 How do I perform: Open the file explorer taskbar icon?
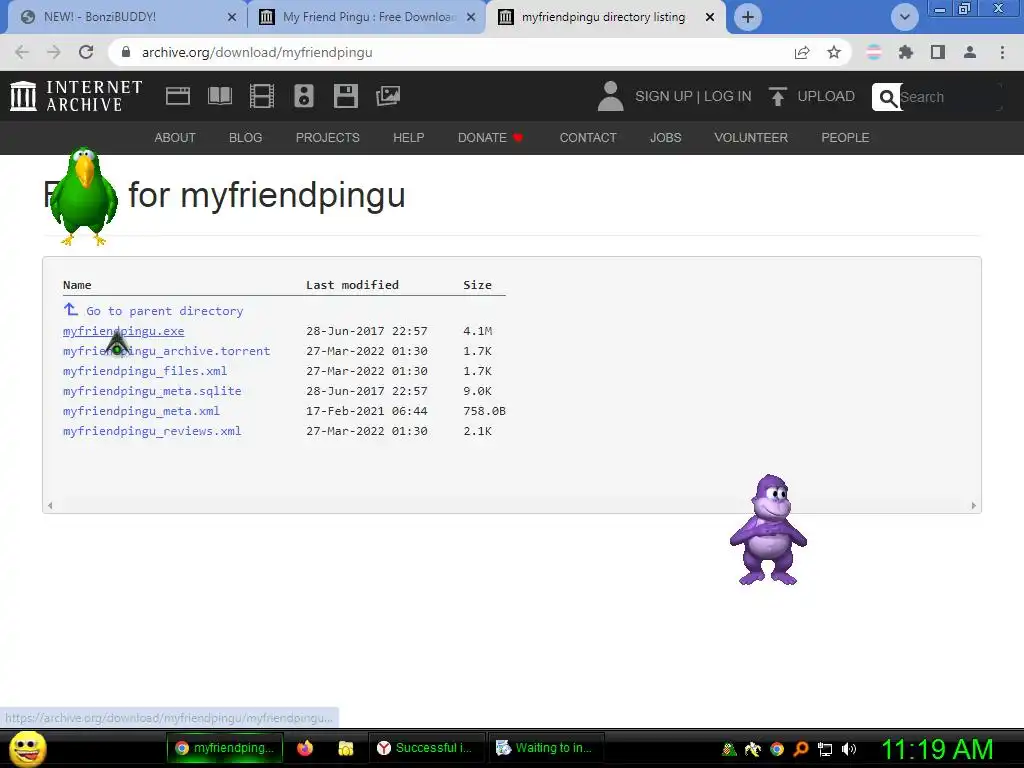click(x=345, y=748)
